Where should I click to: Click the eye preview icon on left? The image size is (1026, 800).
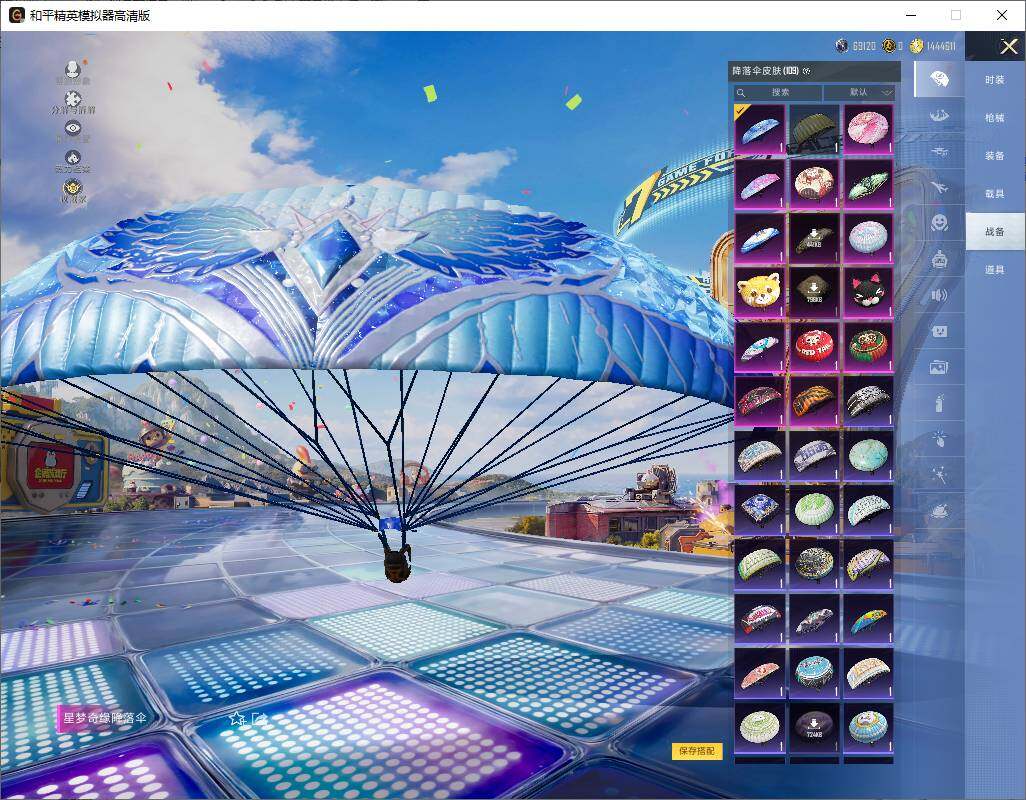[x=73, y=128]
